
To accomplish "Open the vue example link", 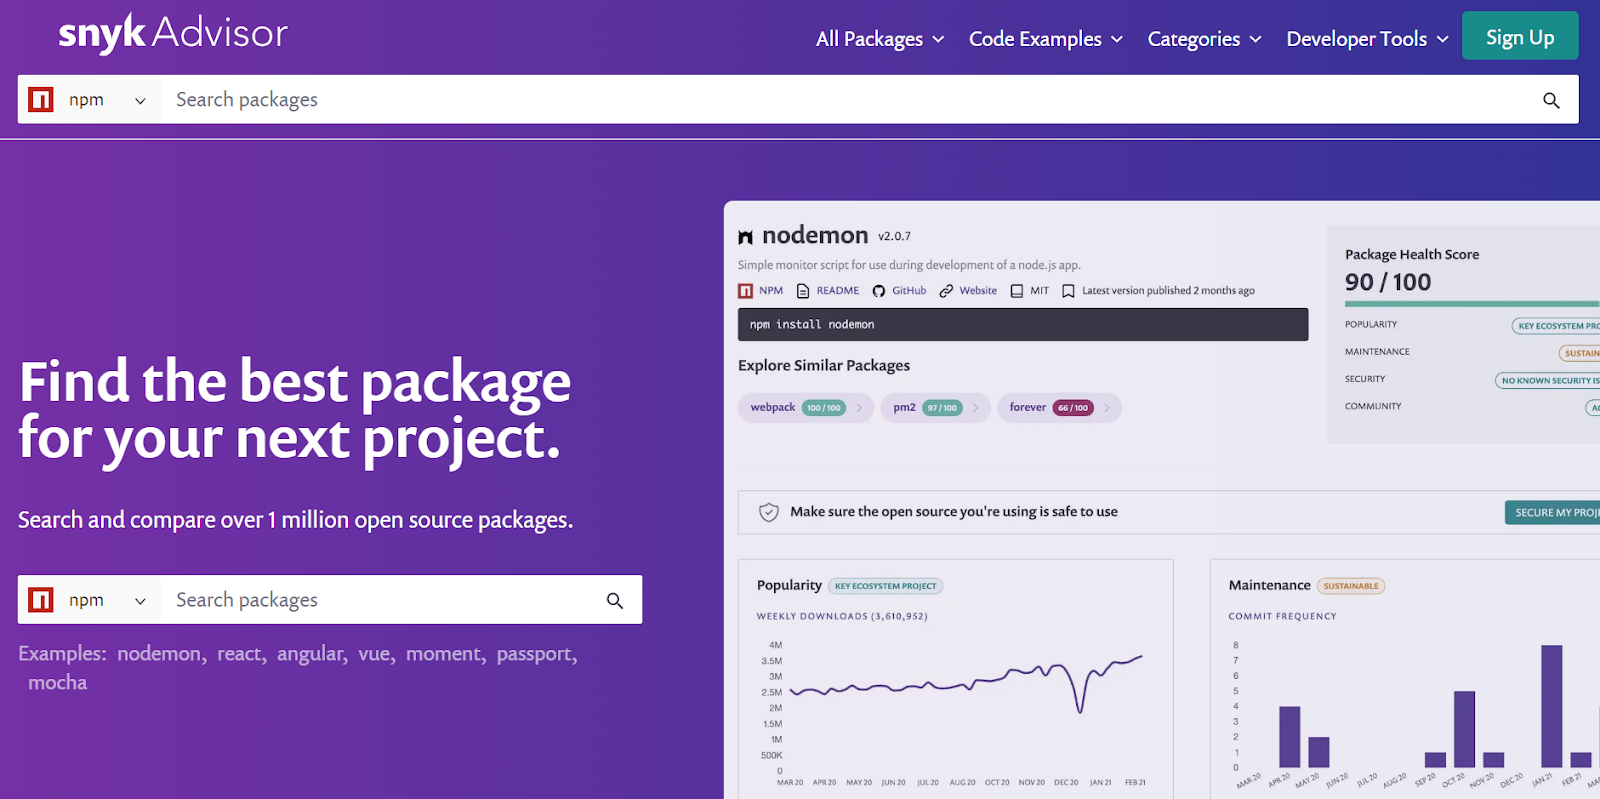I will tap(374, 654).
